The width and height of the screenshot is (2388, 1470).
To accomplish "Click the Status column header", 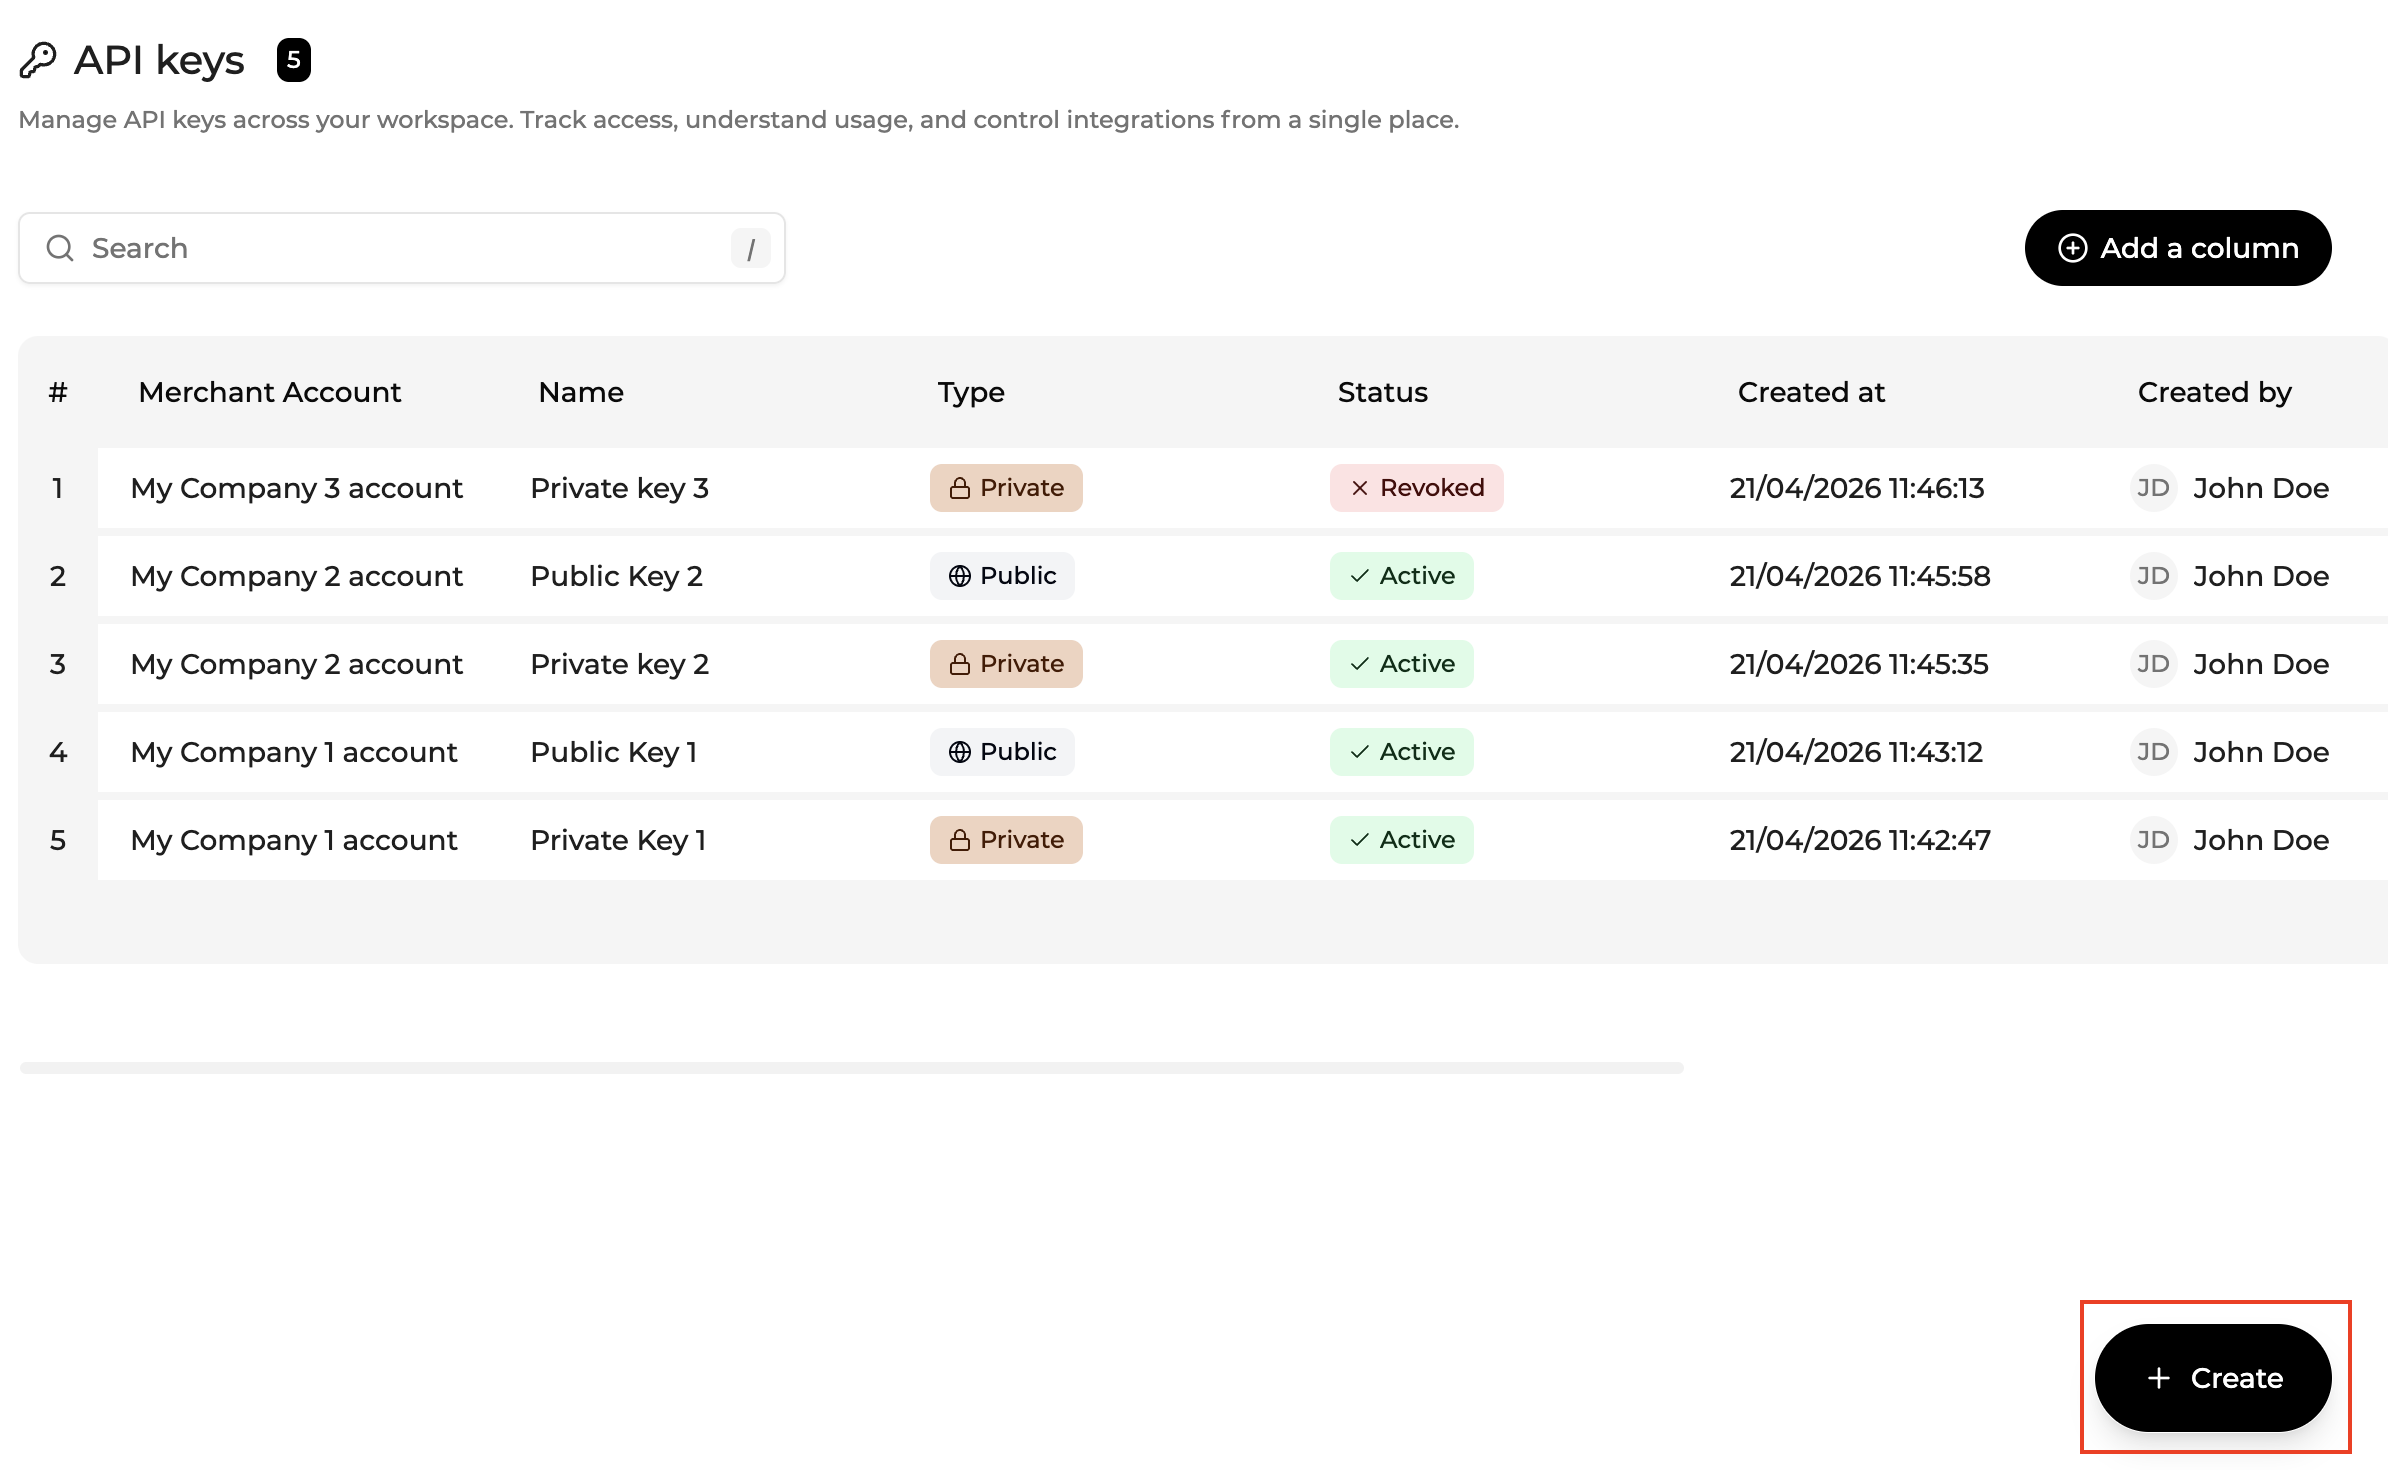I will click(x=1382, y=392).
